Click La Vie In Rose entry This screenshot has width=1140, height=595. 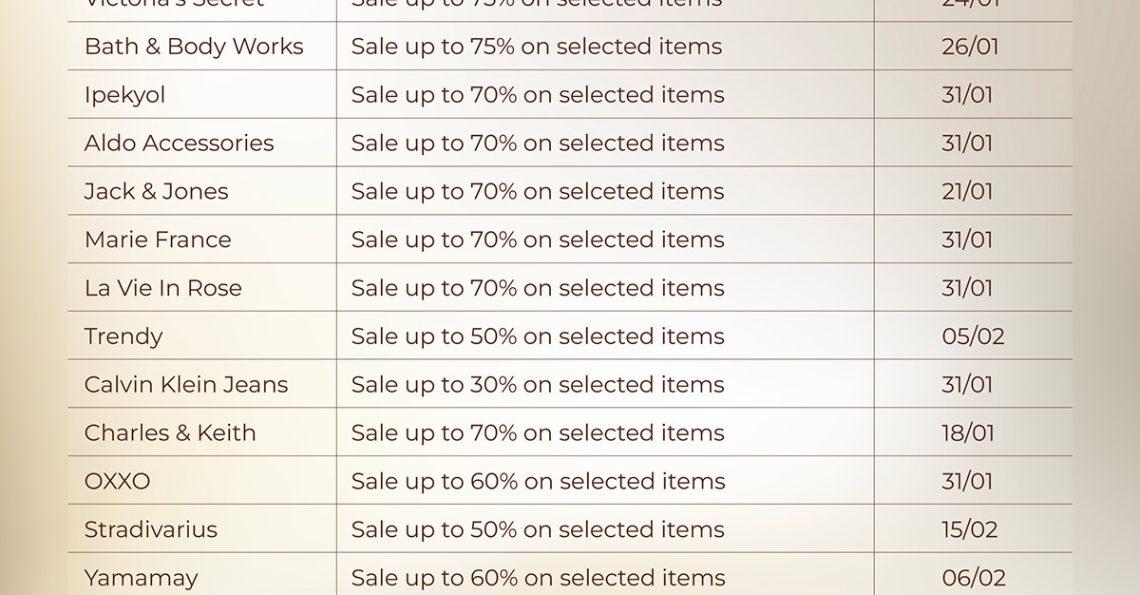[163, 288]
